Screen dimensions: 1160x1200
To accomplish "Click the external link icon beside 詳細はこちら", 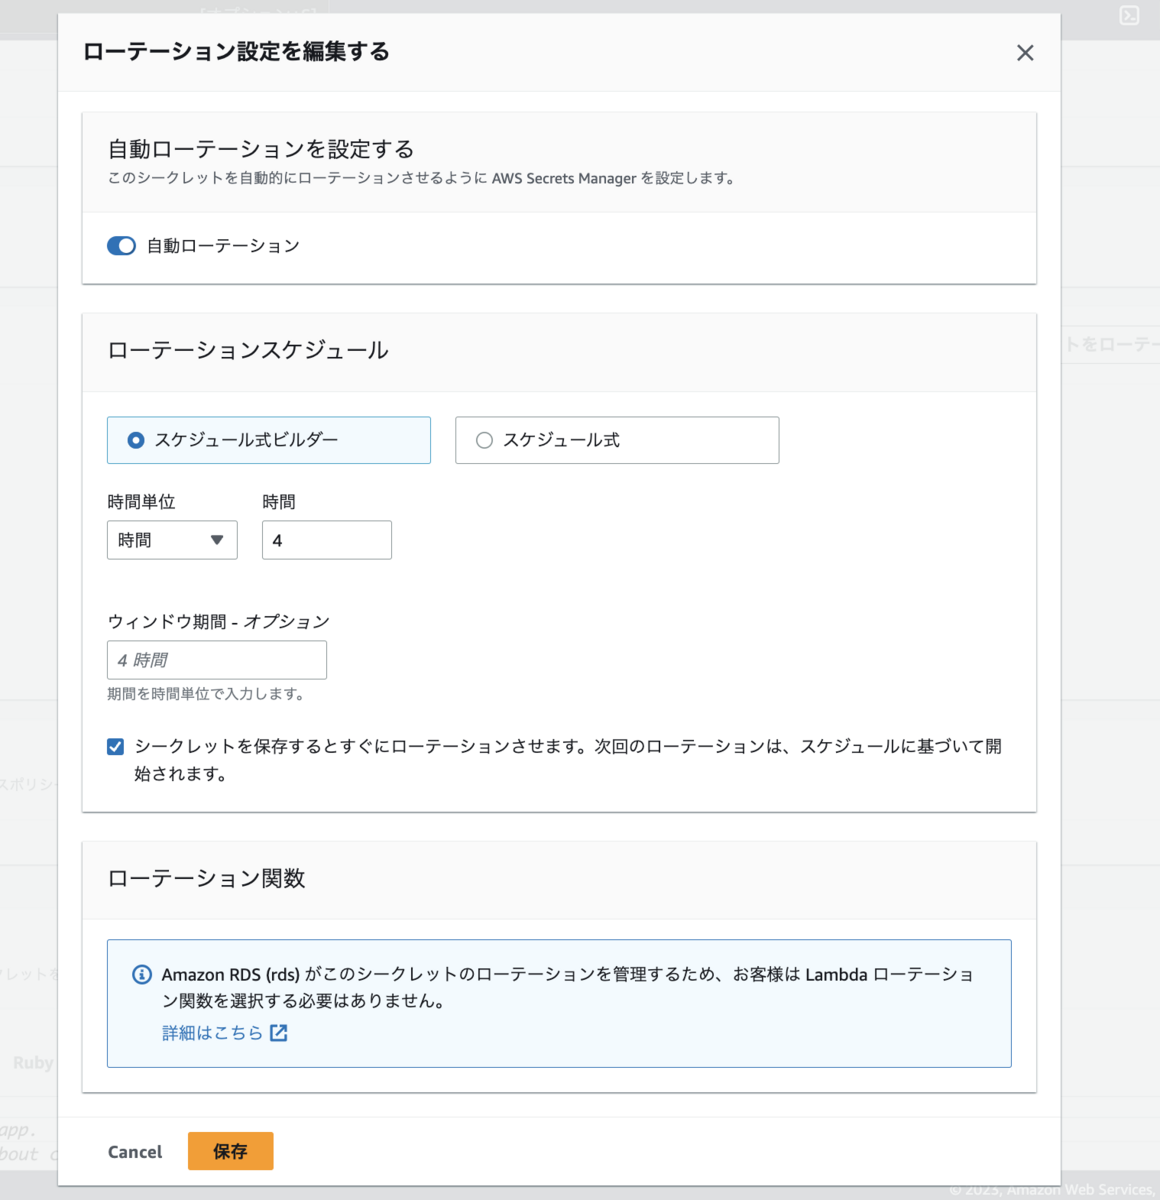I will click(x=279, y=1033).
